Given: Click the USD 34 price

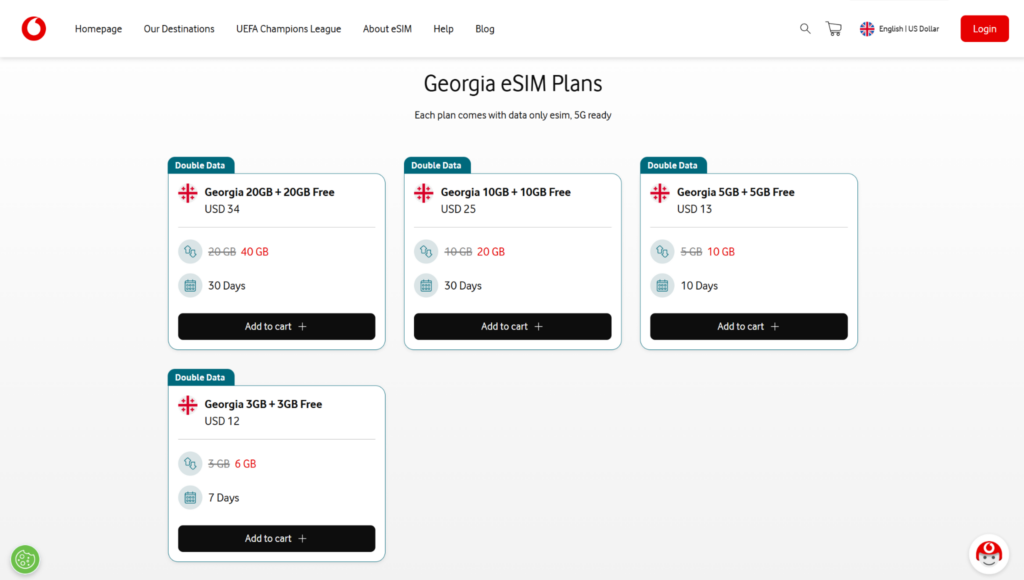Looking at the screenshot, I should tap(222, 209).
